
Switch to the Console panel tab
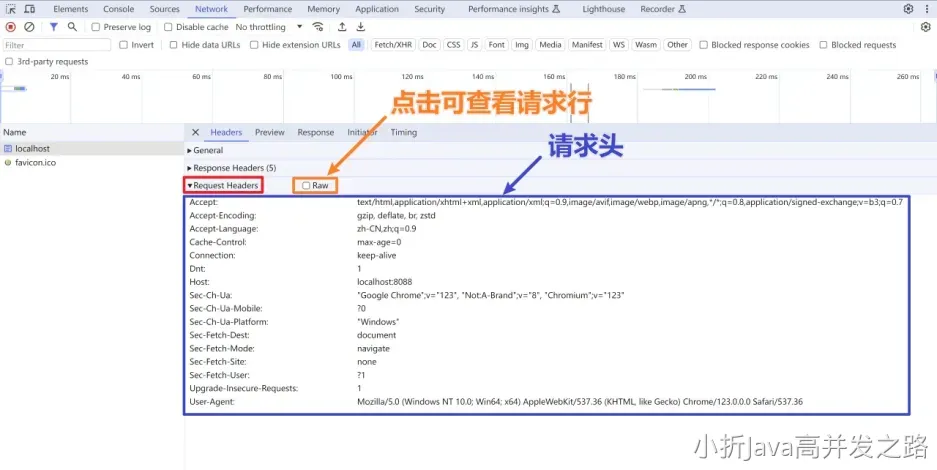click(x=118, y=9)
